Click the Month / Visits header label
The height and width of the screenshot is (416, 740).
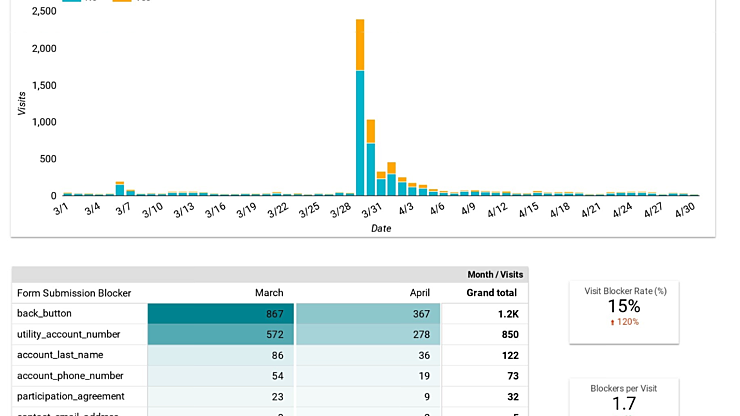click(495, 274)
